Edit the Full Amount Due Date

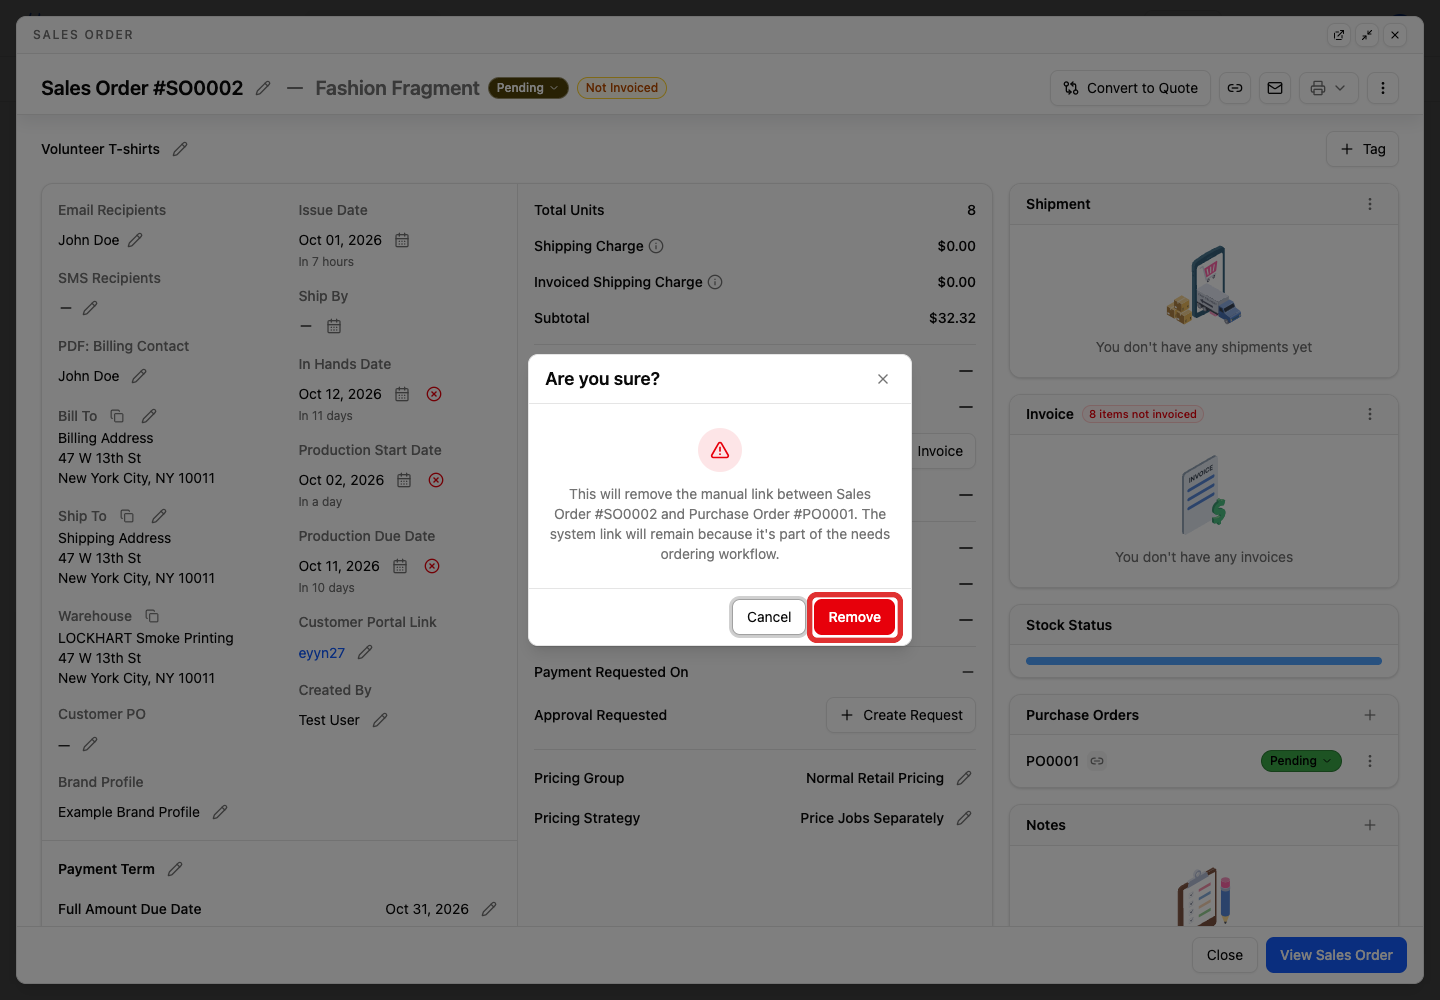[489, 909]
